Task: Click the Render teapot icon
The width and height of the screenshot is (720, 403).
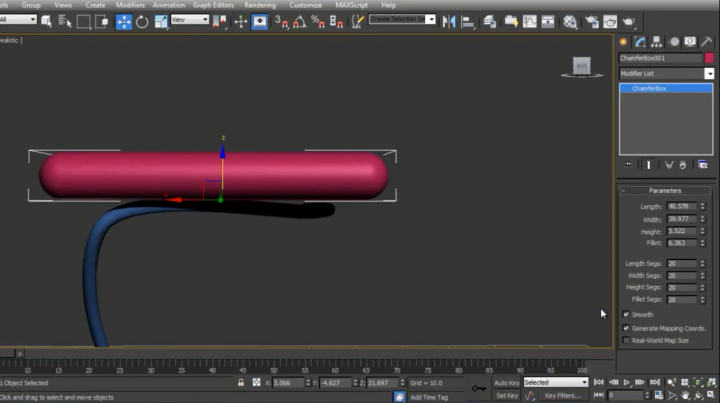Action: coord(627,20)
